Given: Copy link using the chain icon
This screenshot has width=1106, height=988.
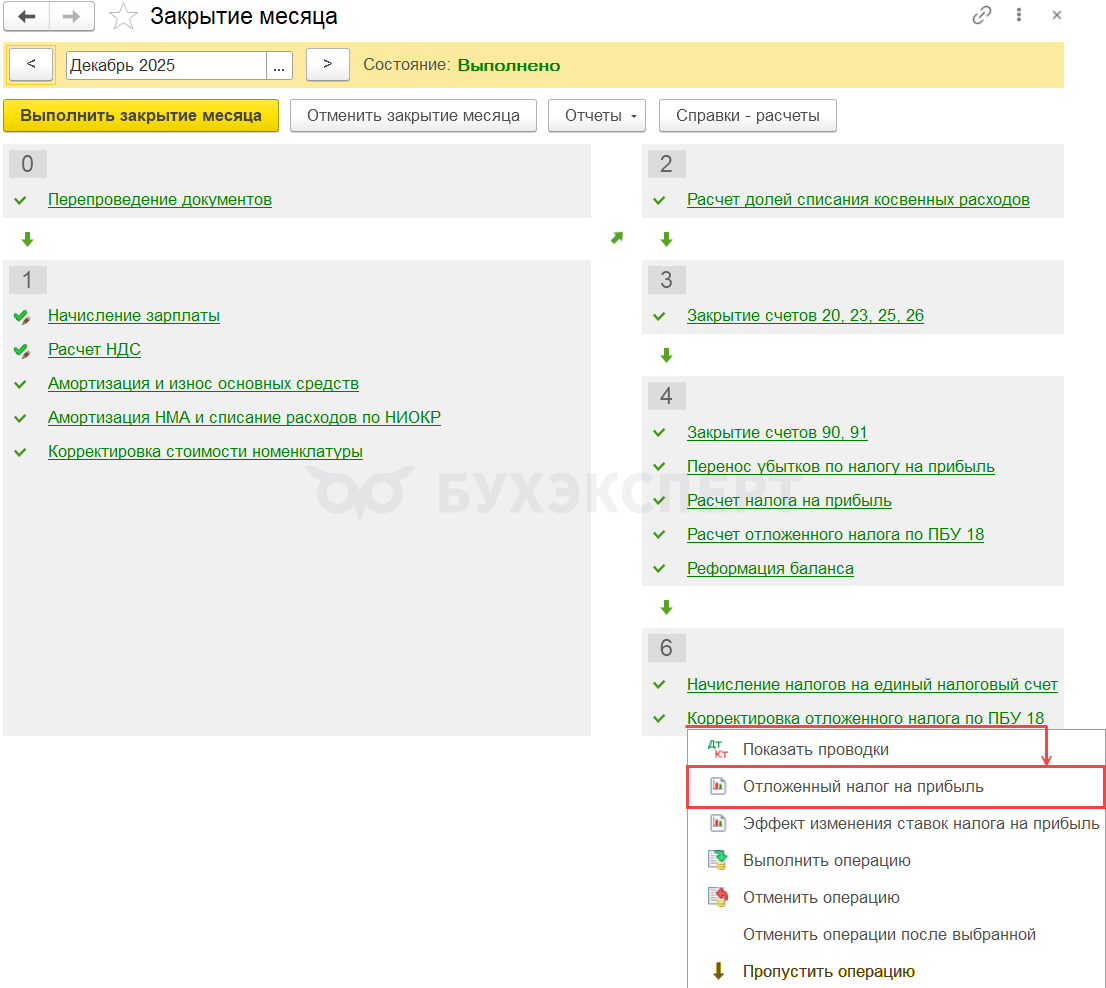Looking at the screenshot, I should click(x=981, y=16).
